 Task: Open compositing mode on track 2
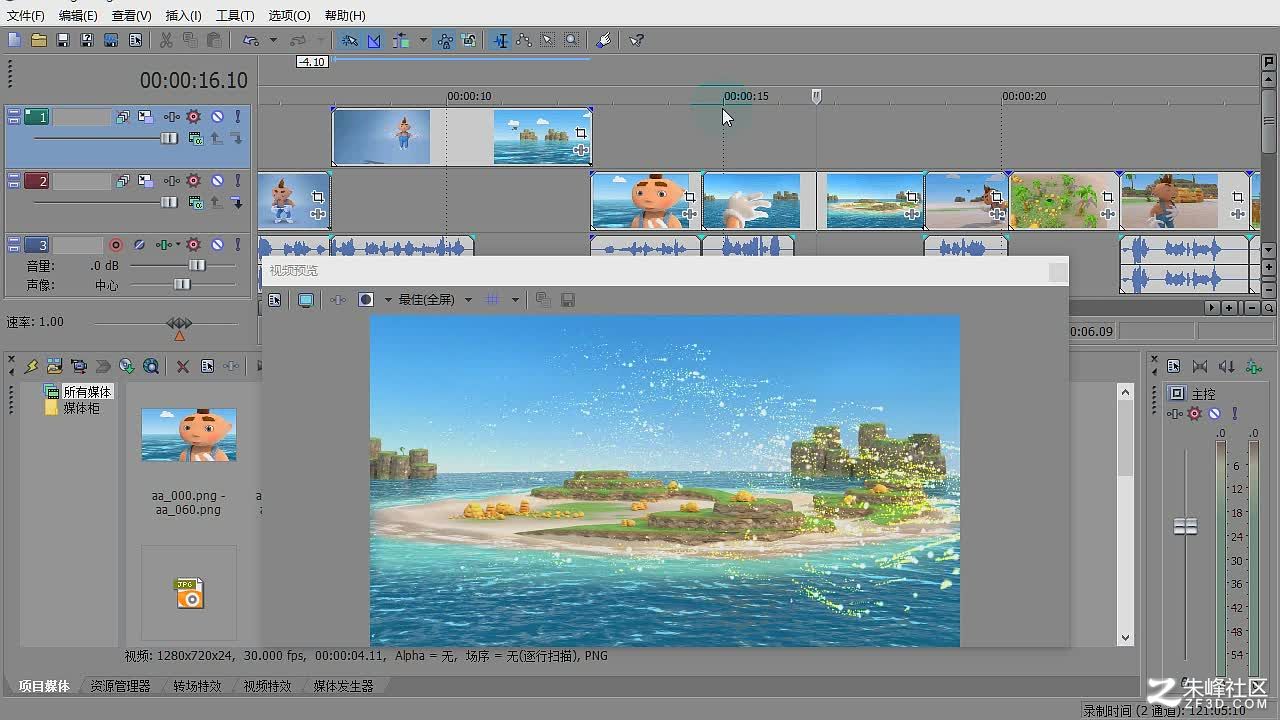pos(195,202)
